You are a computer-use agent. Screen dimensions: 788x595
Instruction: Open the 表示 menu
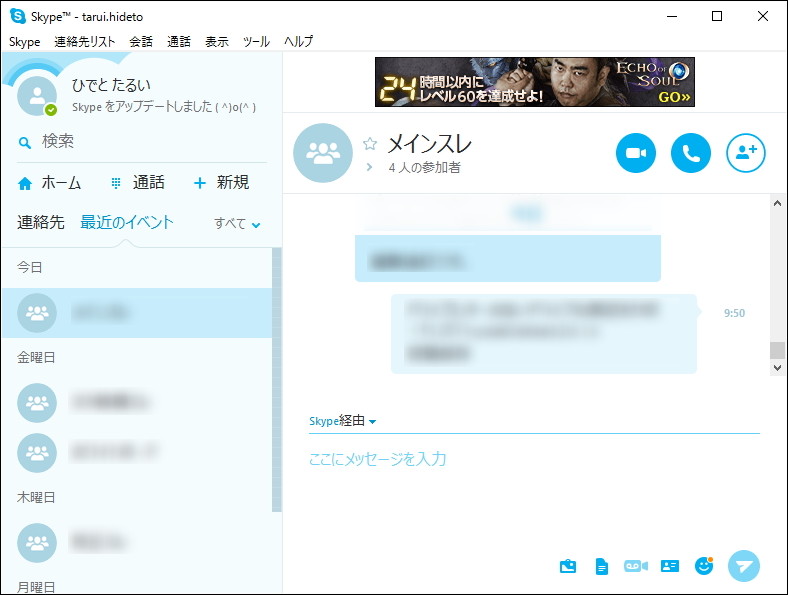pyautogui.click(x=217, y=41)
